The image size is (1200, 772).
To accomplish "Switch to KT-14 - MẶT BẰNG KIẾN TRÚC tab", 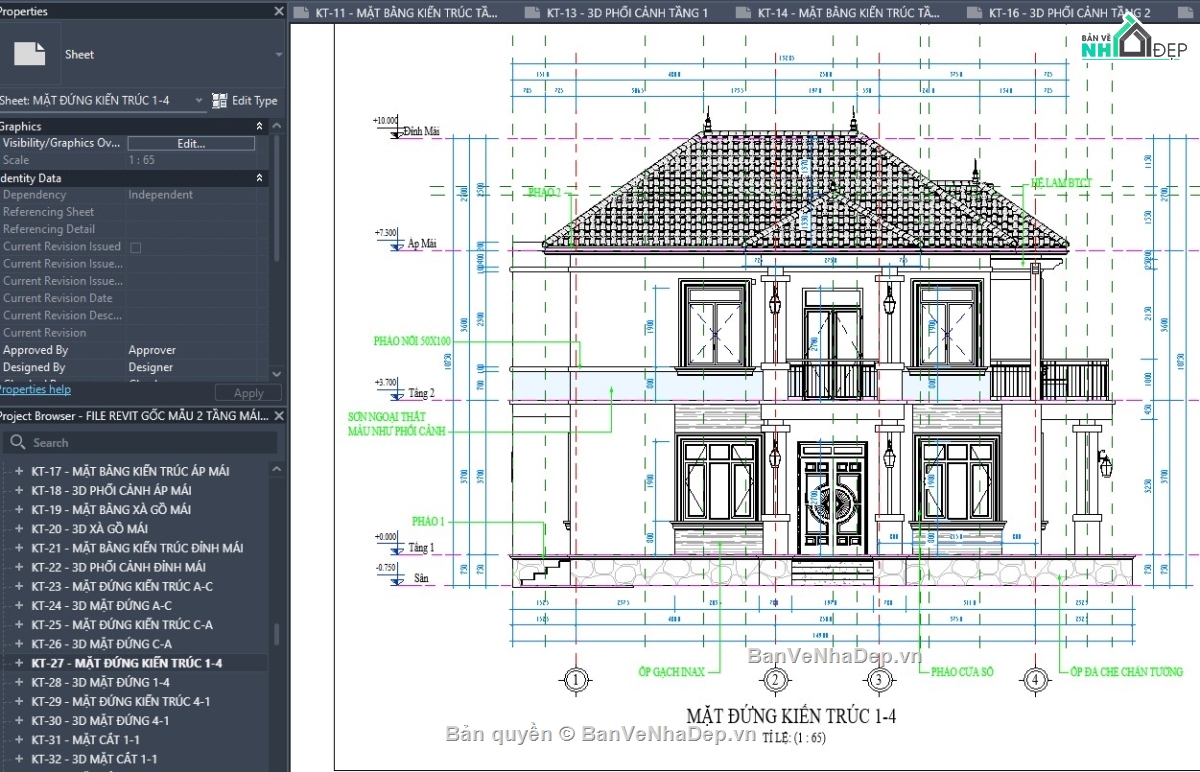I will pos(848,13).
